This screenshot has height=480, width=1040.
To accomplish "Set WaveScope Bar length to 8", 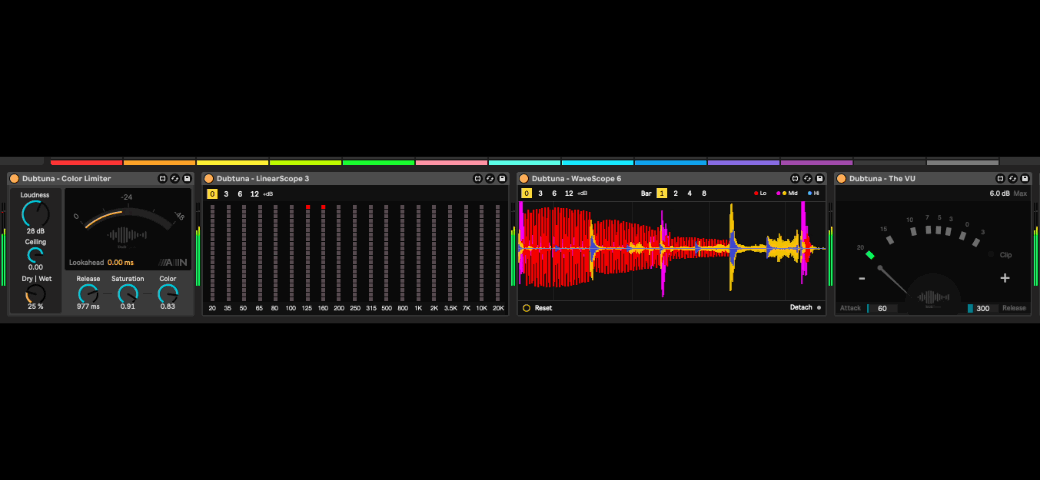I will (704, 194).
